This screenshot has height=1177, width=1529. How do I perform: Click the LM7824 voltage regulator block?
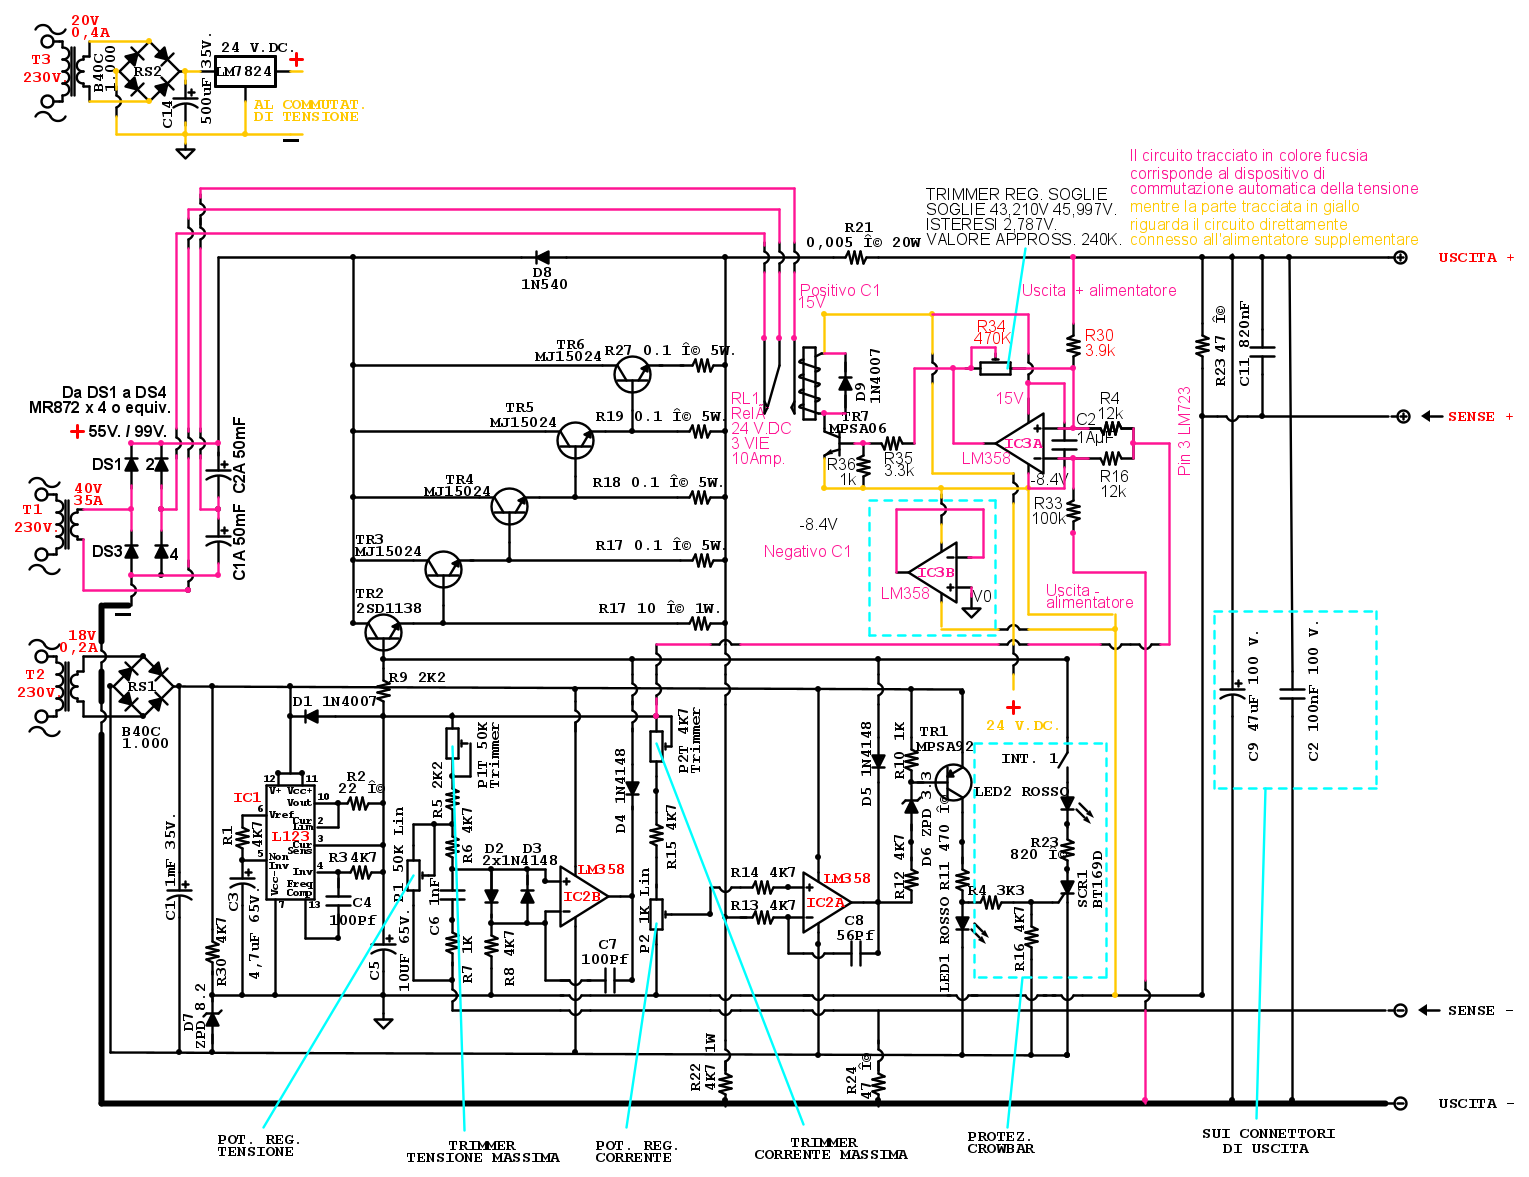[x=245, y=71]
